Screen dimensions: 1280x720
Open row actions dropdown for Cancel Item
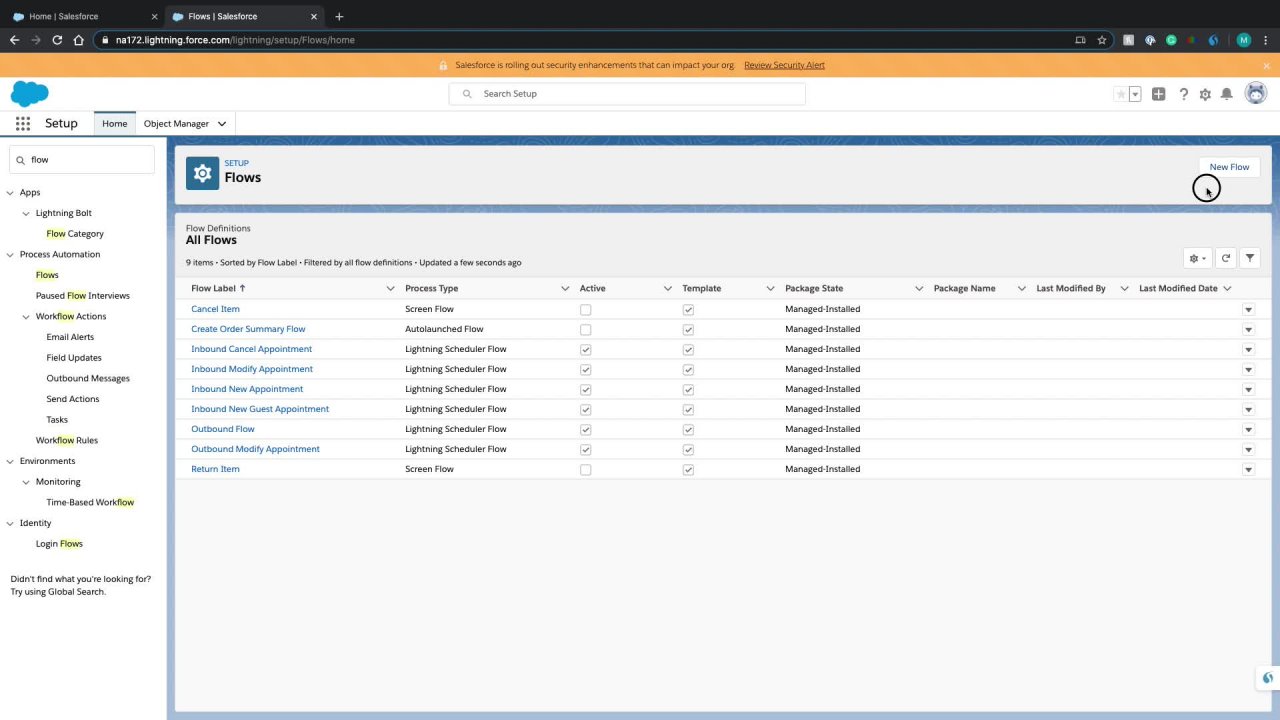(1248, 310)
